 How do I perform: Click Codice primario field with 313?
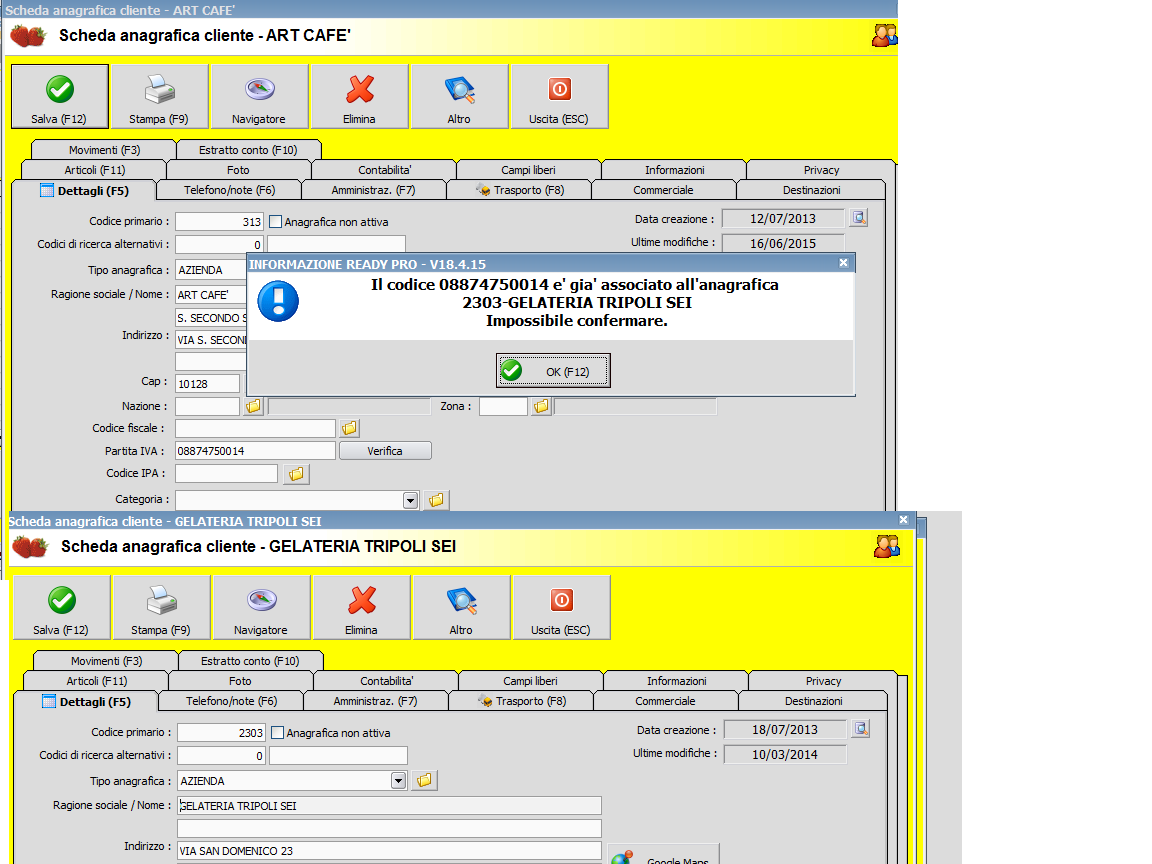pos(219,221)
